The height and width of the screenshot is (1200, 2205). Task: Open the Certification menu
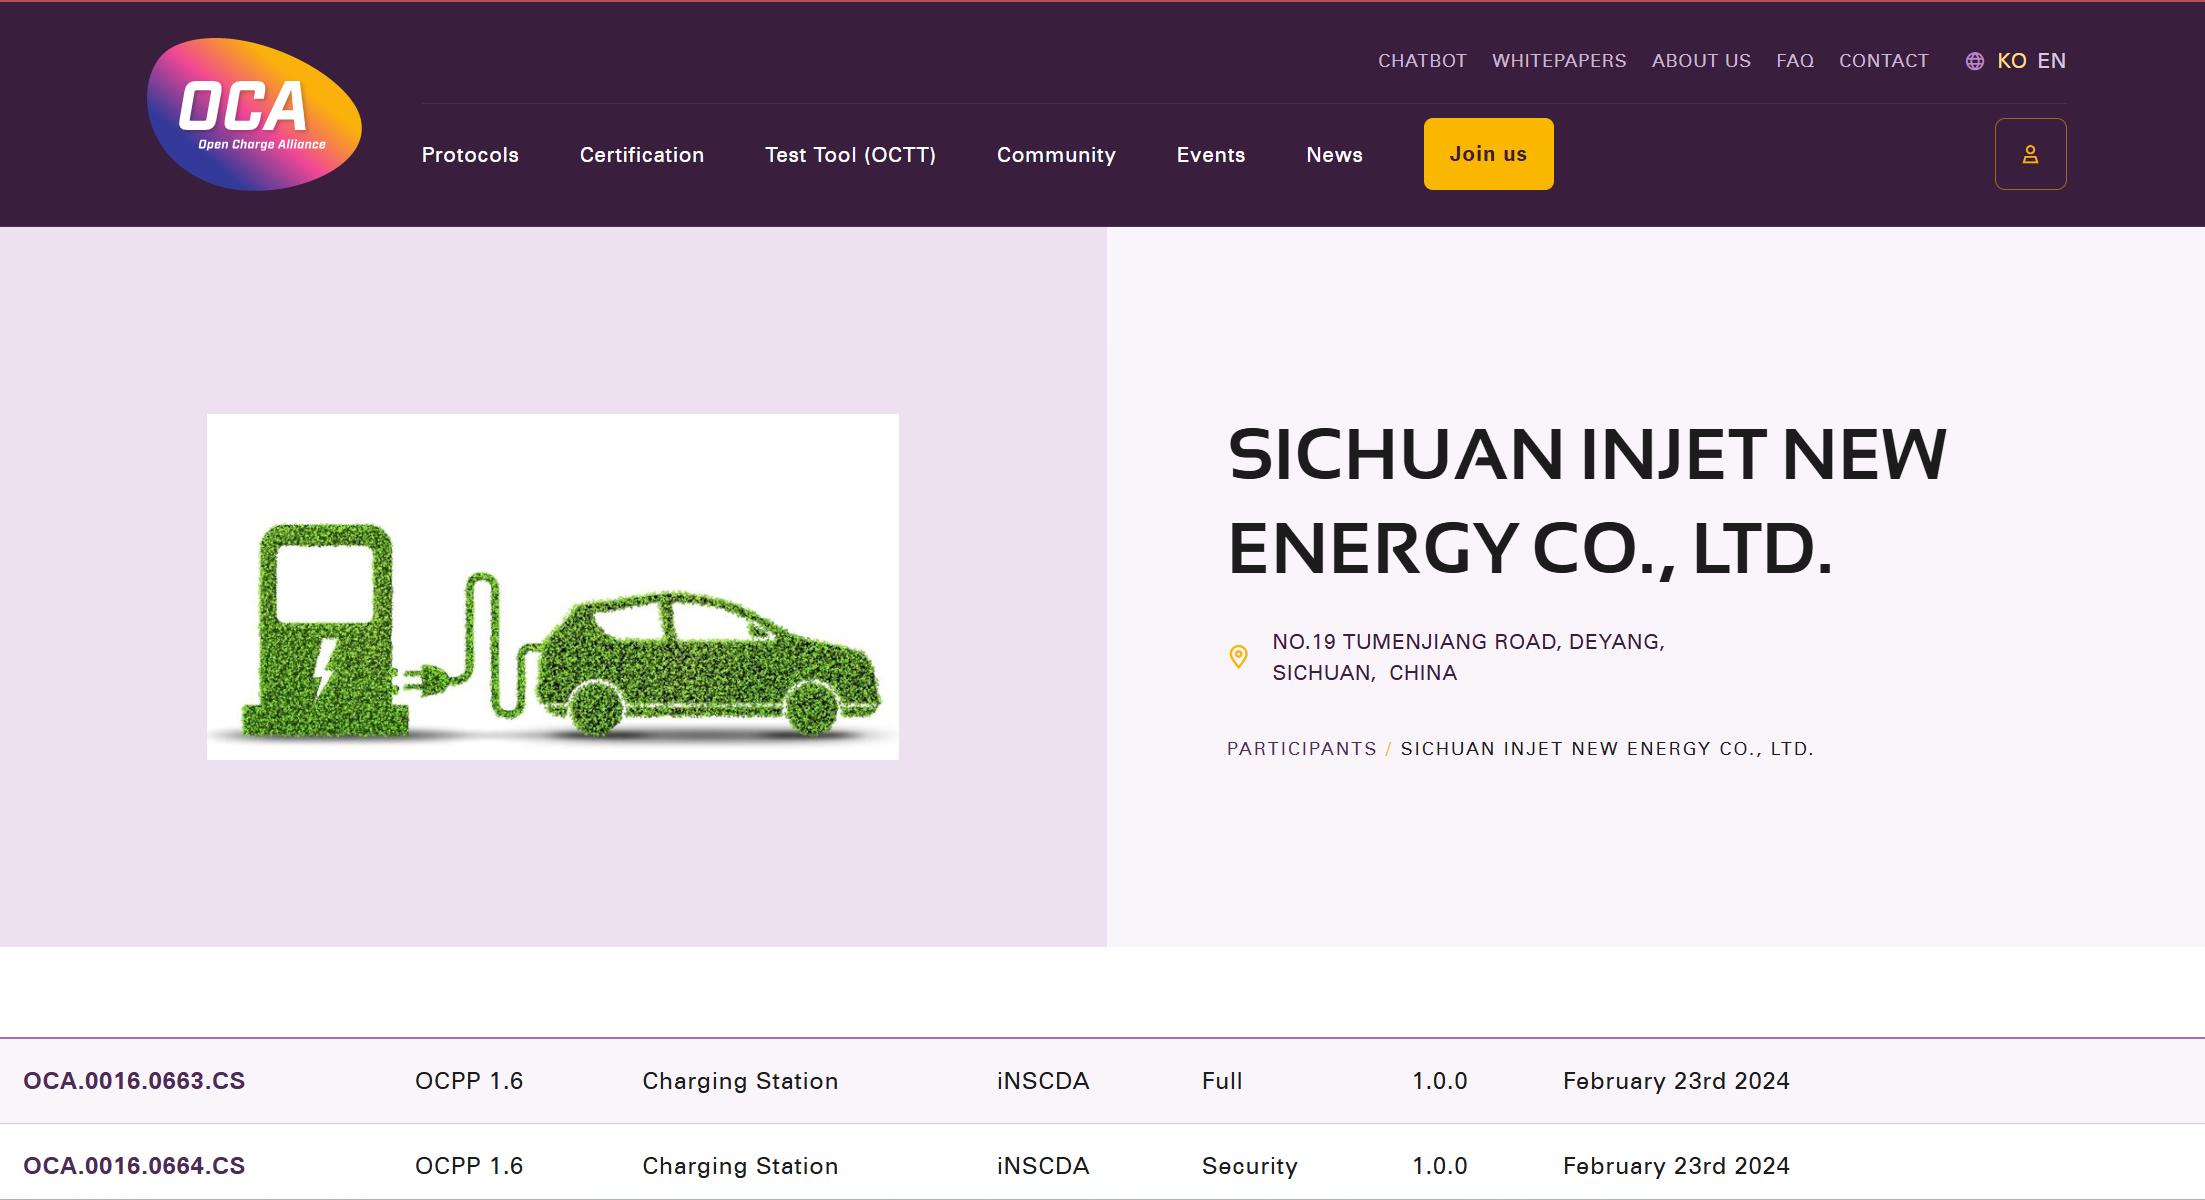[x=642, y=155]
